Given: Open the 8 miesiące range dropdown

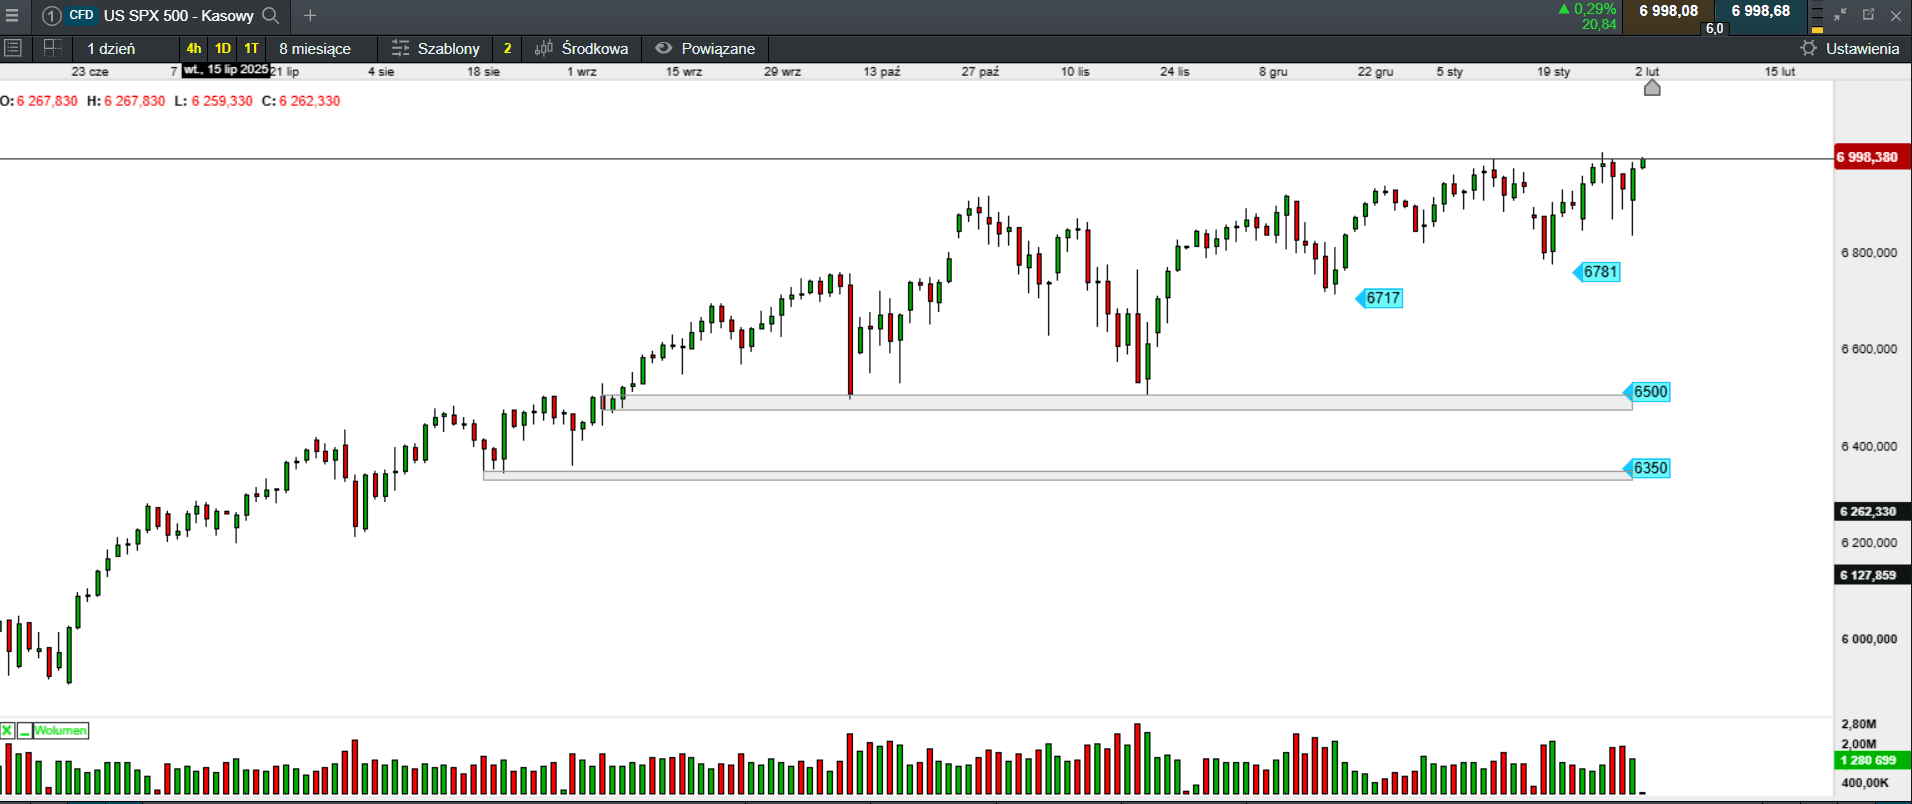Looking at the screenshot, I should 315,48.
